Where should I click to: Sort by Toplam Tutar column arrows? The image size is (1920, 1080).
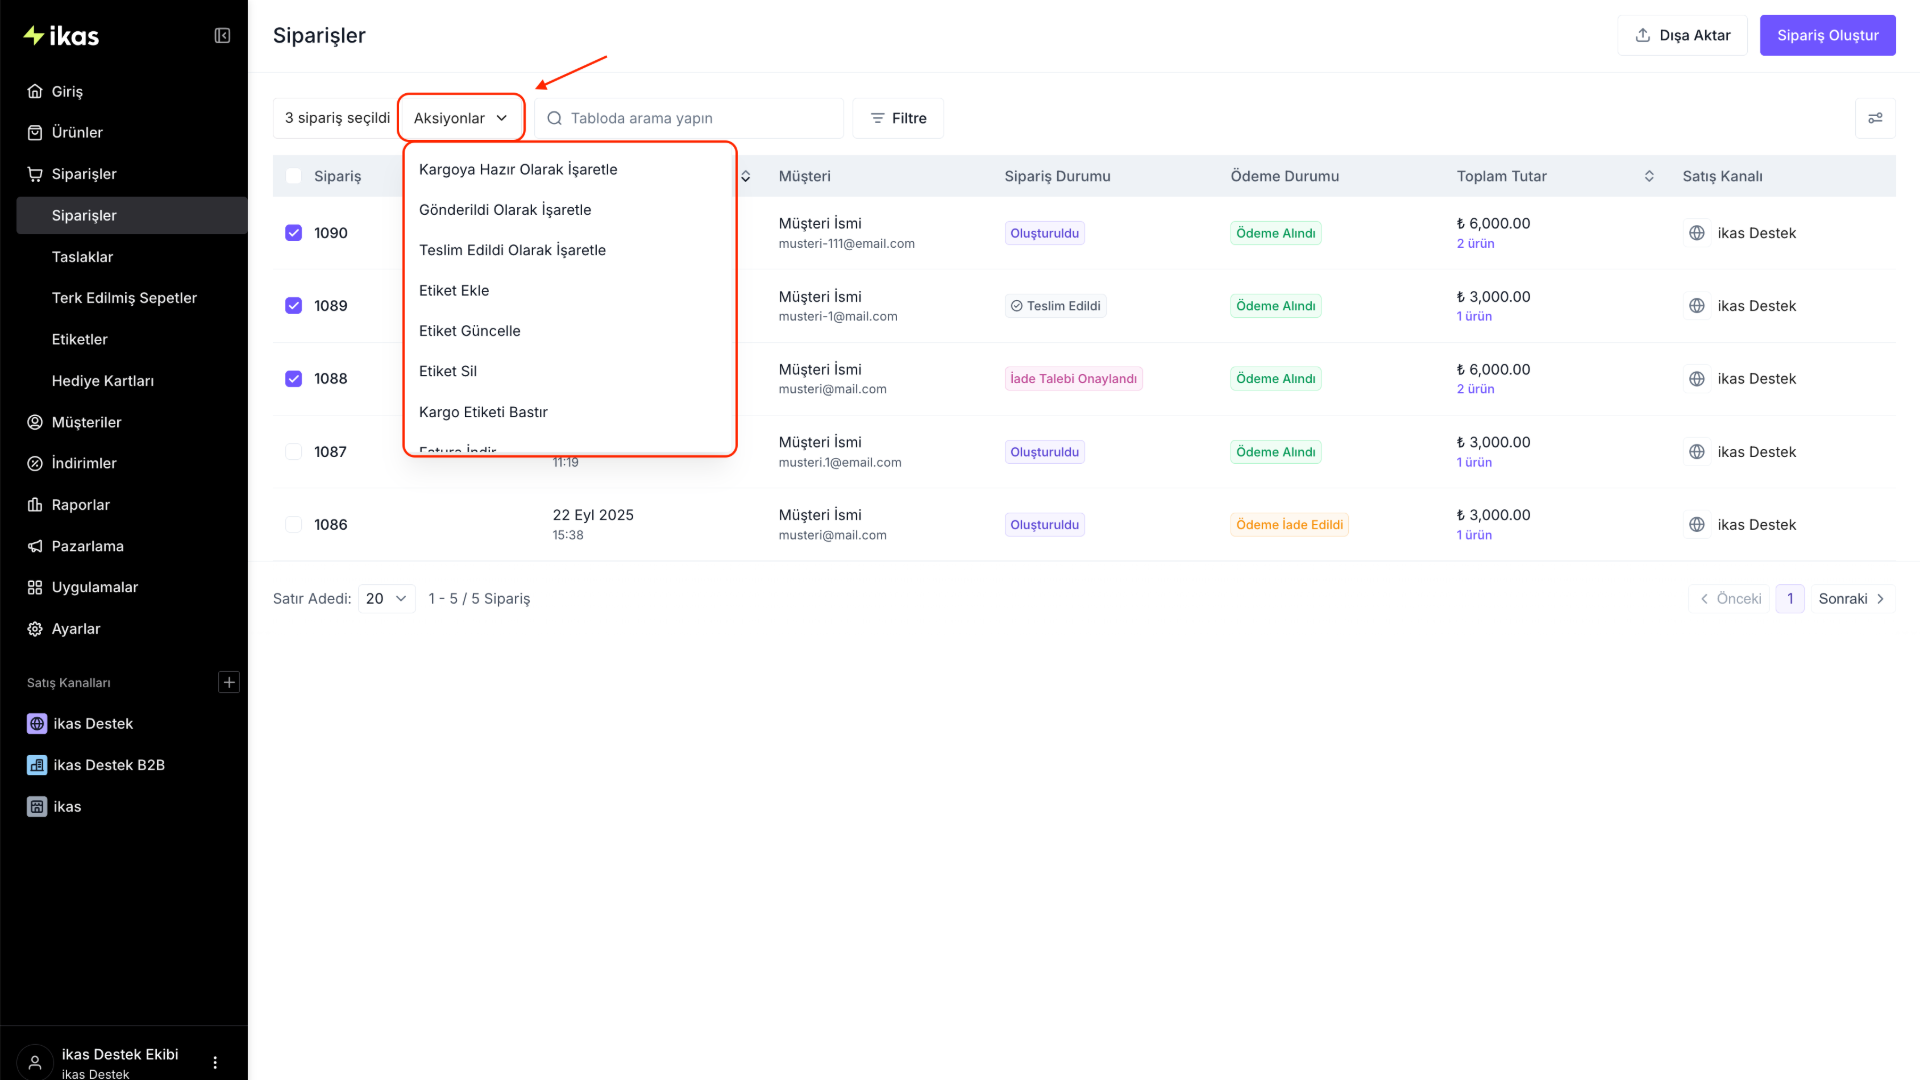coord(1649,176)
